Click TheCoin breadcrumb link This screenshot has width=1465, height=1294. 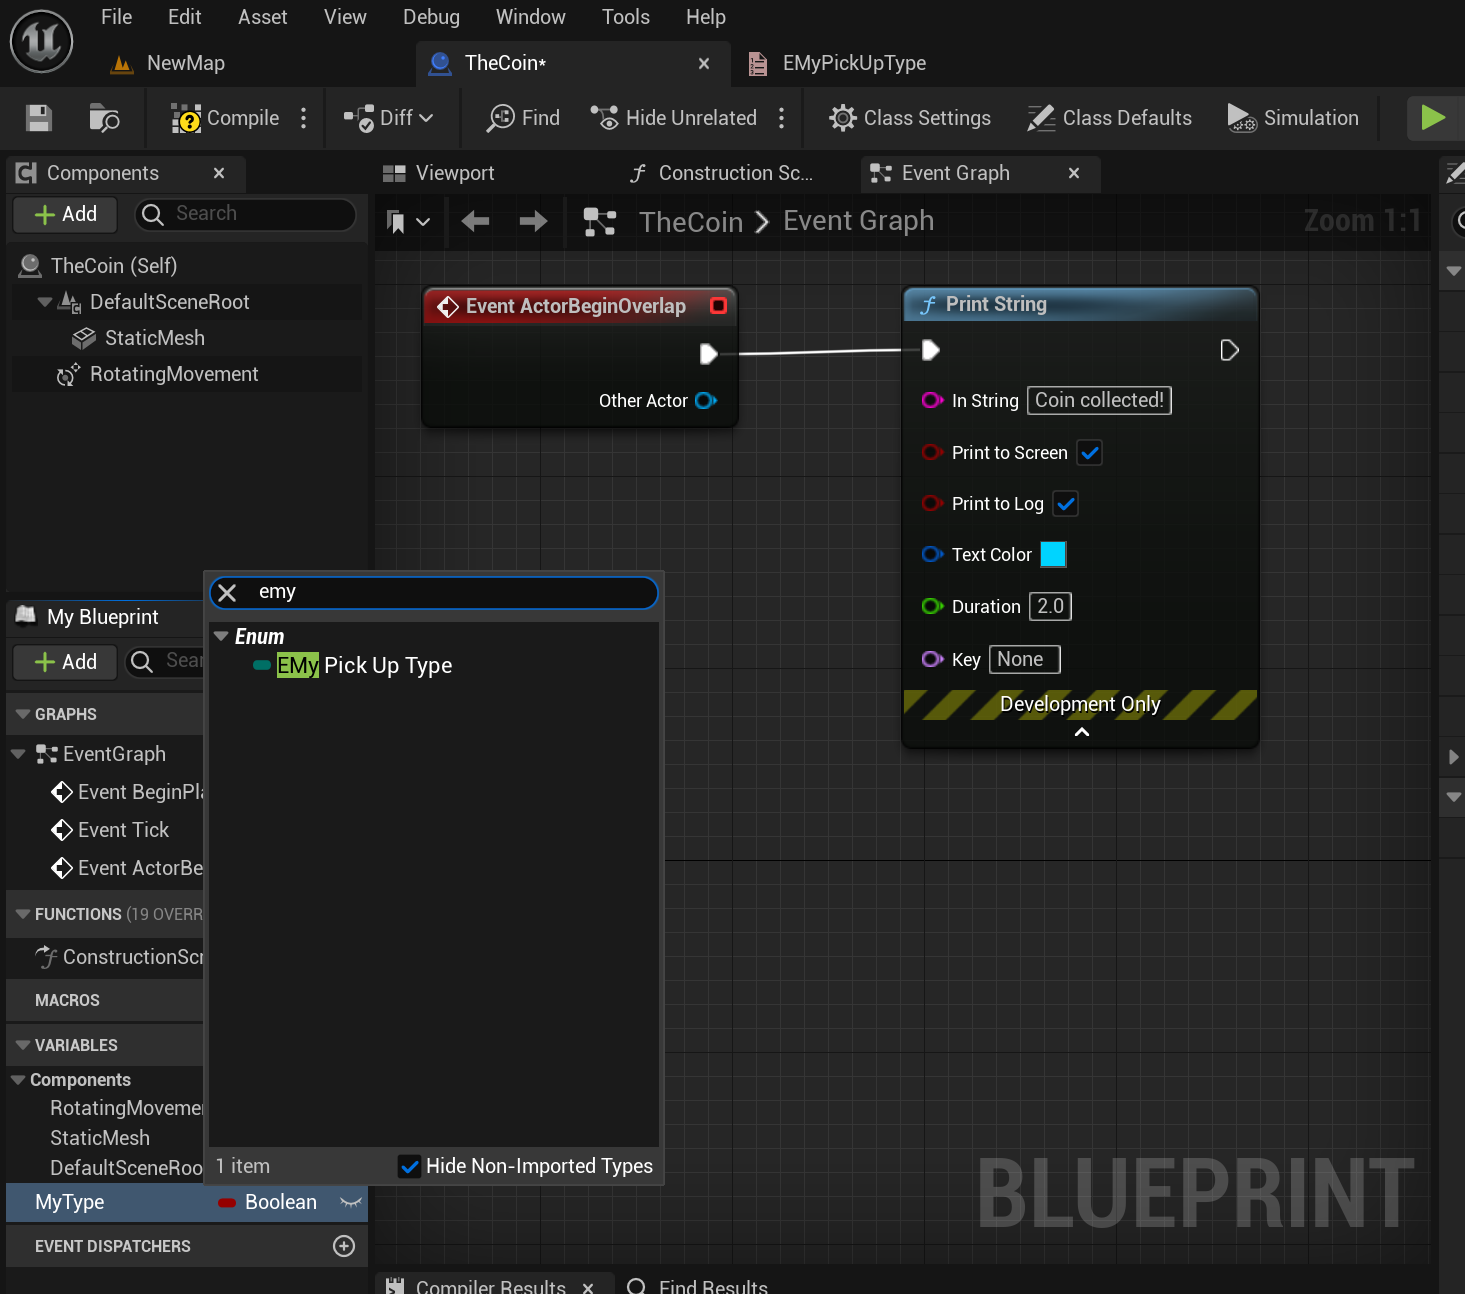(691, 221)
